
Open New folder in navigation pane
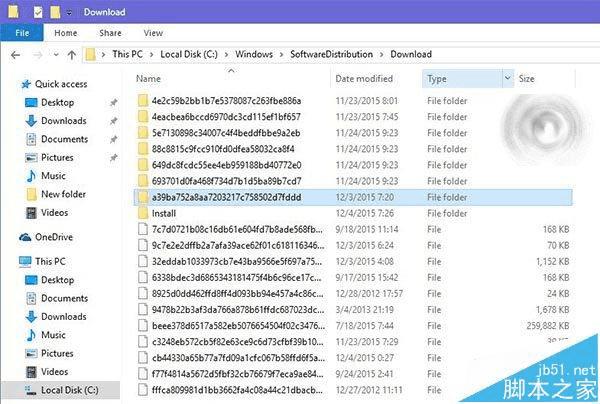(63, 194)
